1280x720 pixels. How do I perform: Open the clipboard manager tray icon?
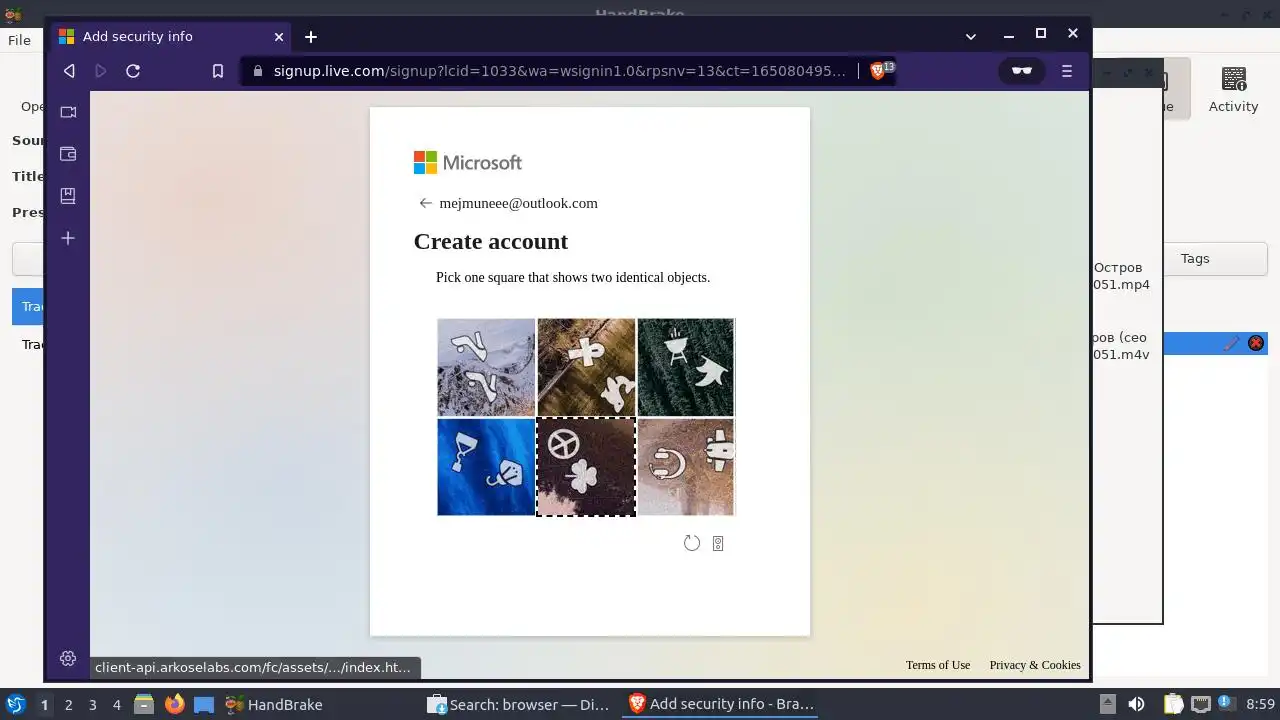pyautogui.click(x=1173, y=704)
